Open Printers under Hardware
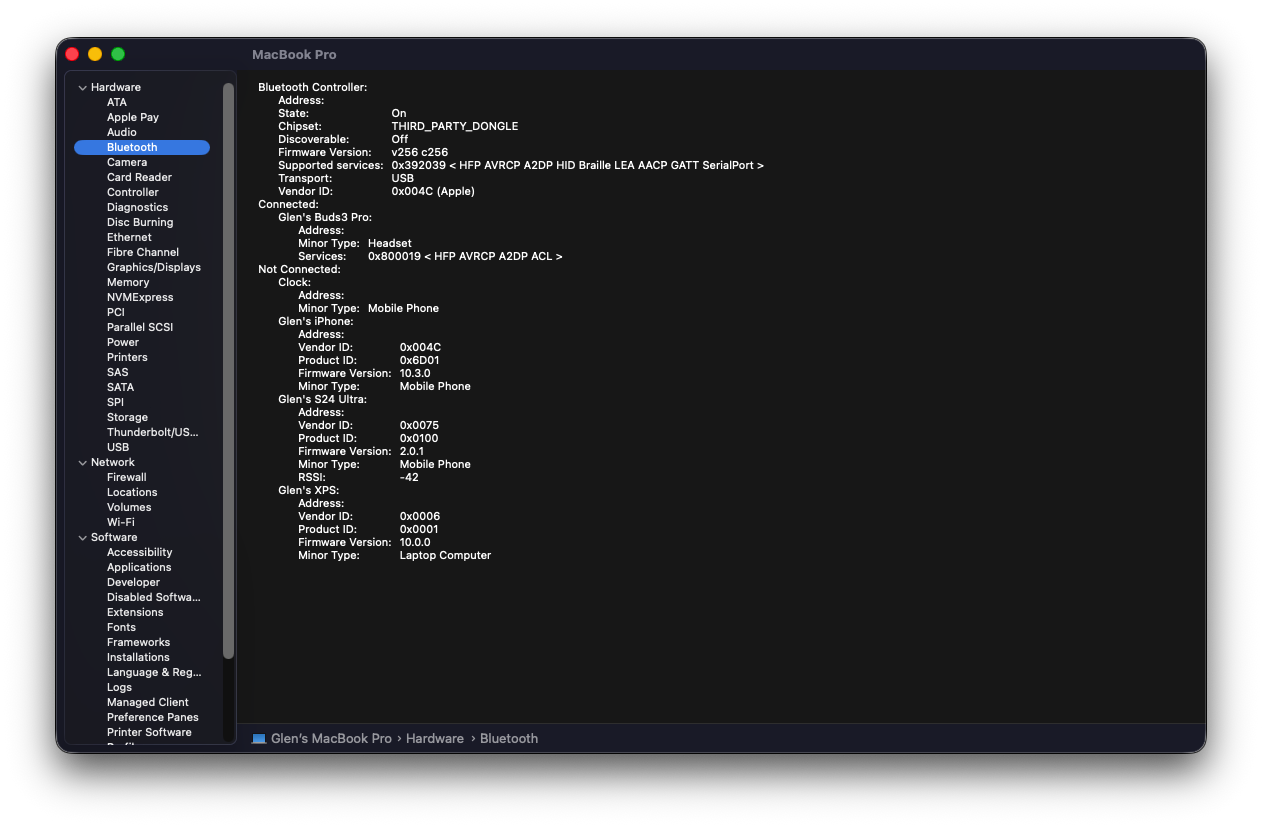 click(127, 357)
